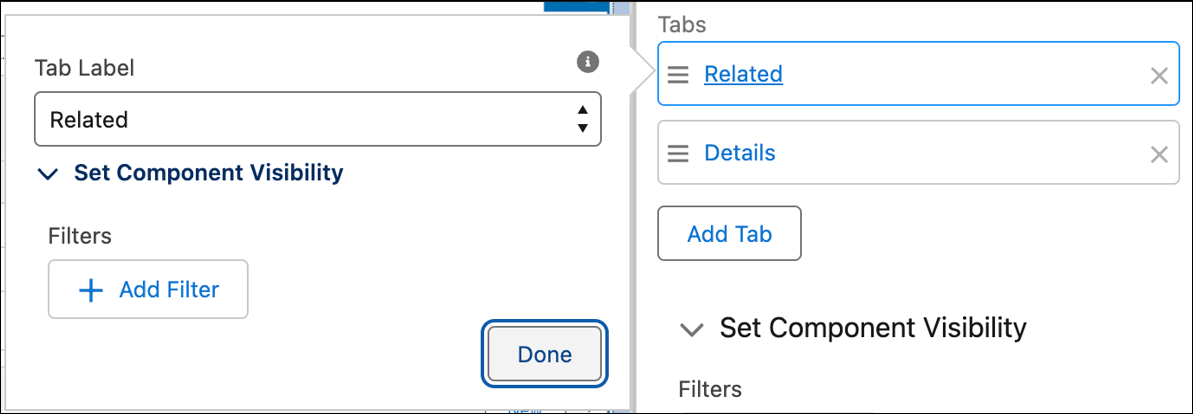Select the empty area of the Details tab row
Image resolution: width=1193 pixels, height=414 pixels.
click(x=961, y=153)
